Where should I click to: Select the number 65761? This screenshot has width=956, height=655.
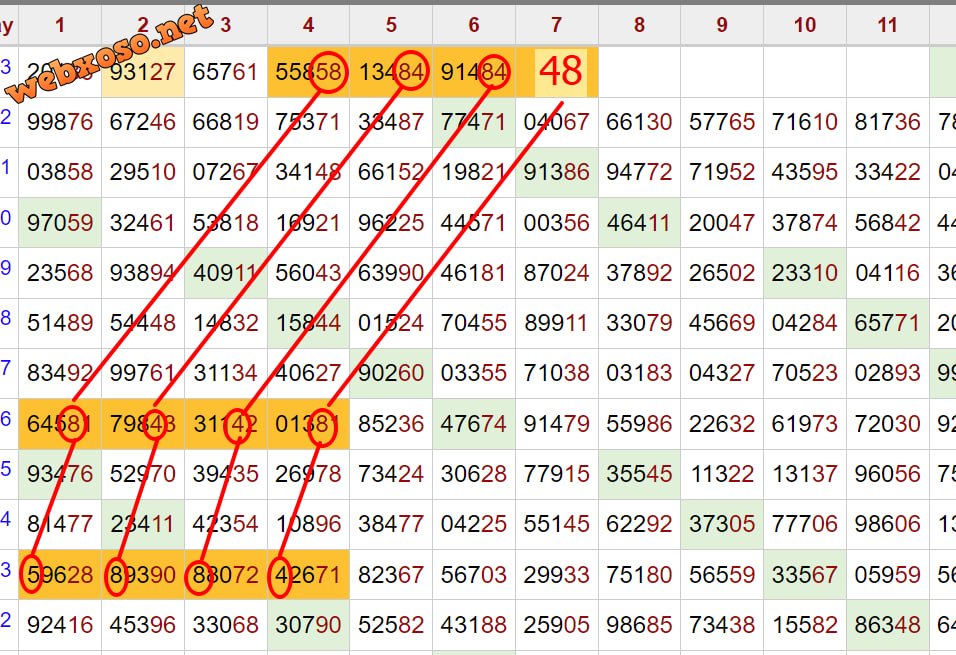click(226, 72)
